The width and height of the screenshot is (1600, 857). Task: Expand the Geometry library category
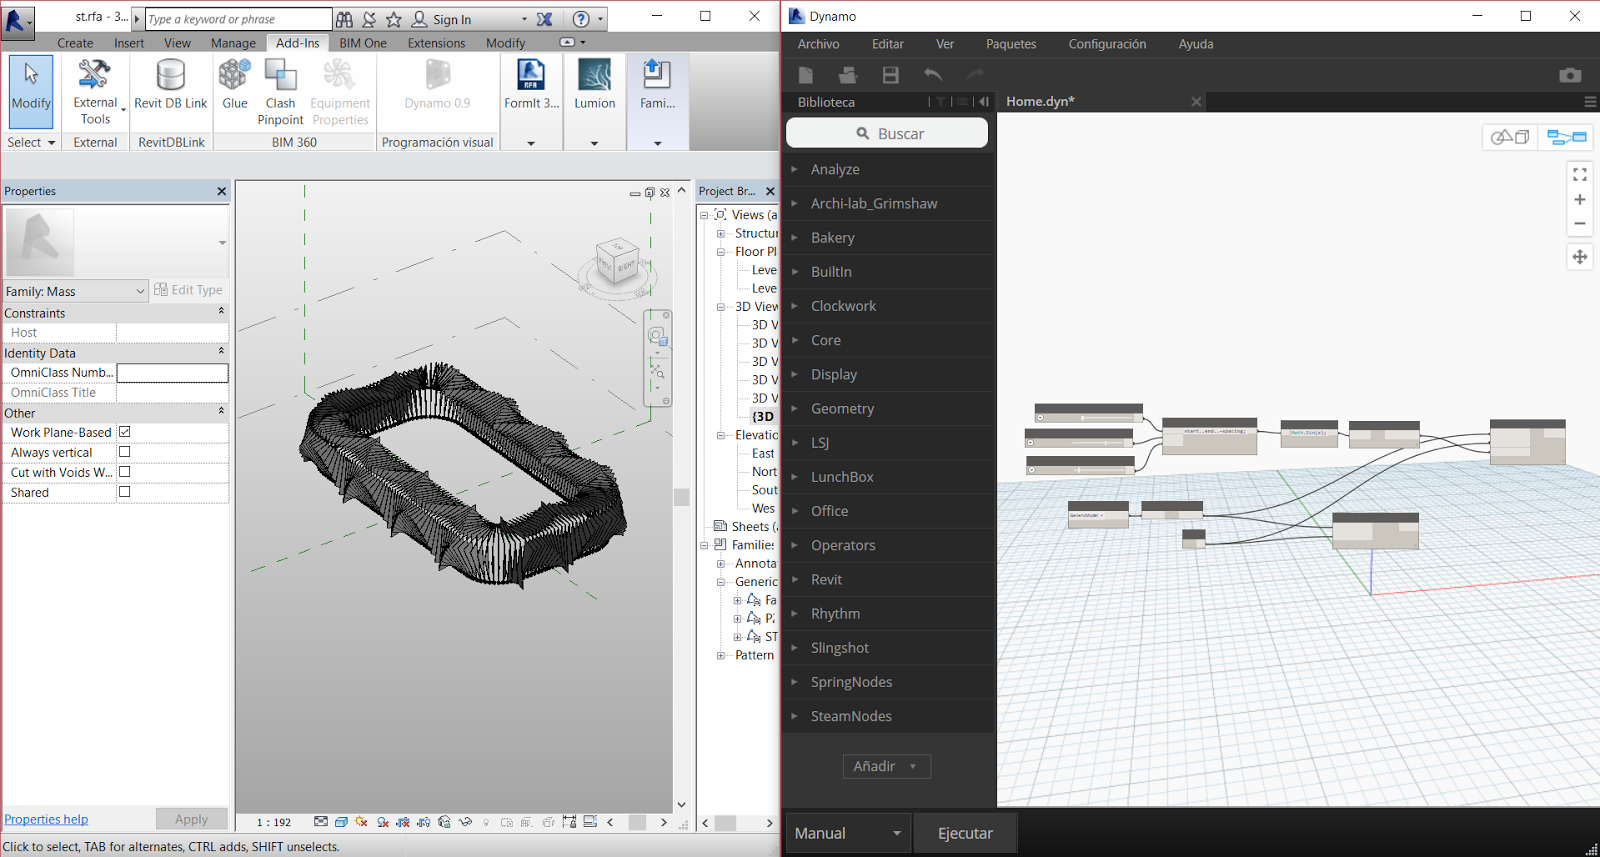click(x=842, y=408)
